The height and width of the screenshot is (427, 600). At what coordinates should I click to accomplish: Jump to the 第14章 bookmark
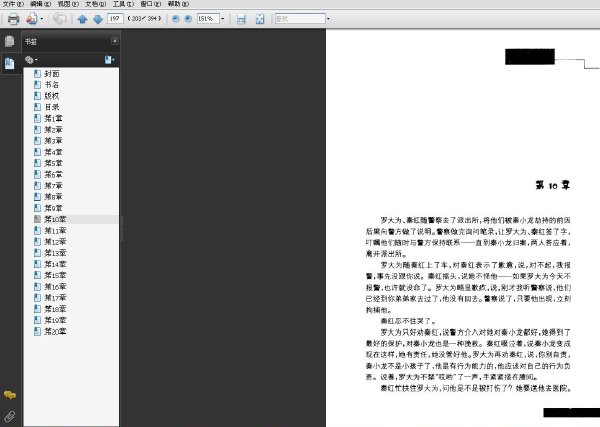tap(55, 264)
